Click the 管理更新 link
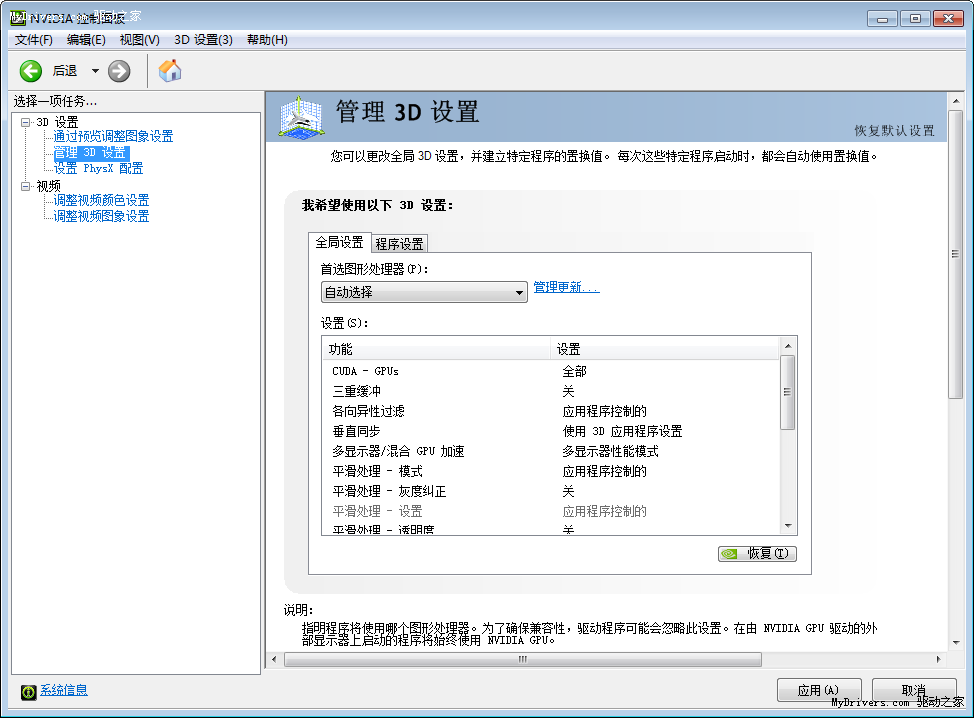This screenshot has height=718, width=974. pos(566,287)
